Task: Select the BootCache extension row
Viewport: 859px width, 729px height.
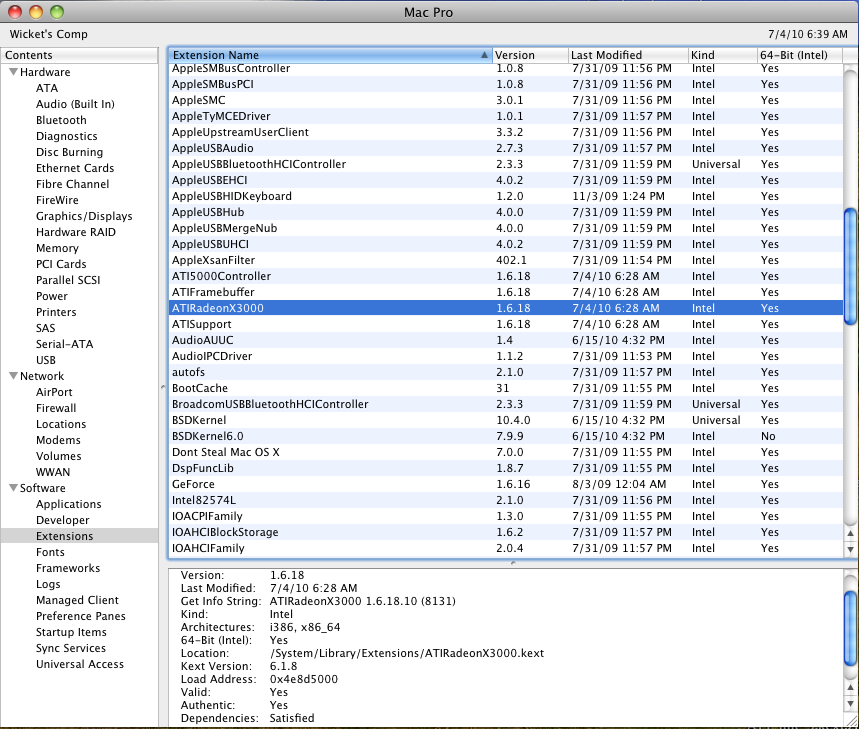Action: pyautogui.click(x=506, y=388)
